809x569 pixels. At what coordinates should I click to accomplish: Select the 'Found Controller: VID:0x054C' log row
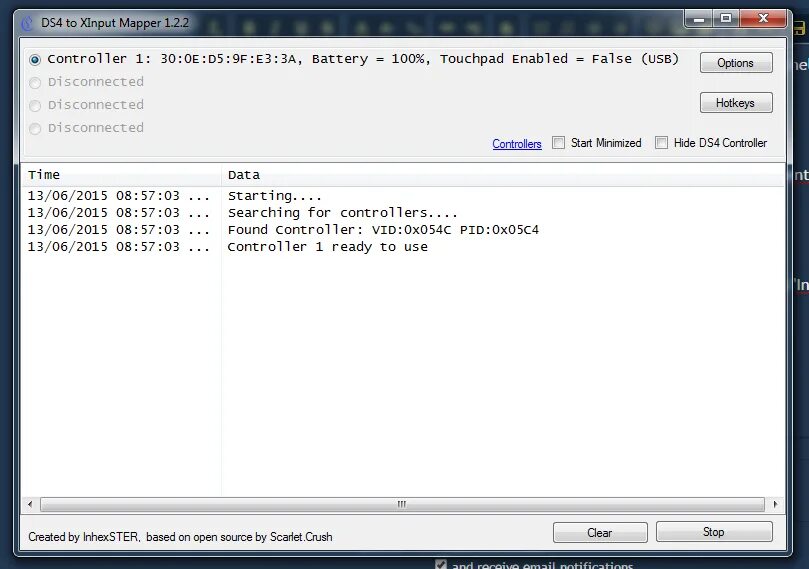[403, 230]
